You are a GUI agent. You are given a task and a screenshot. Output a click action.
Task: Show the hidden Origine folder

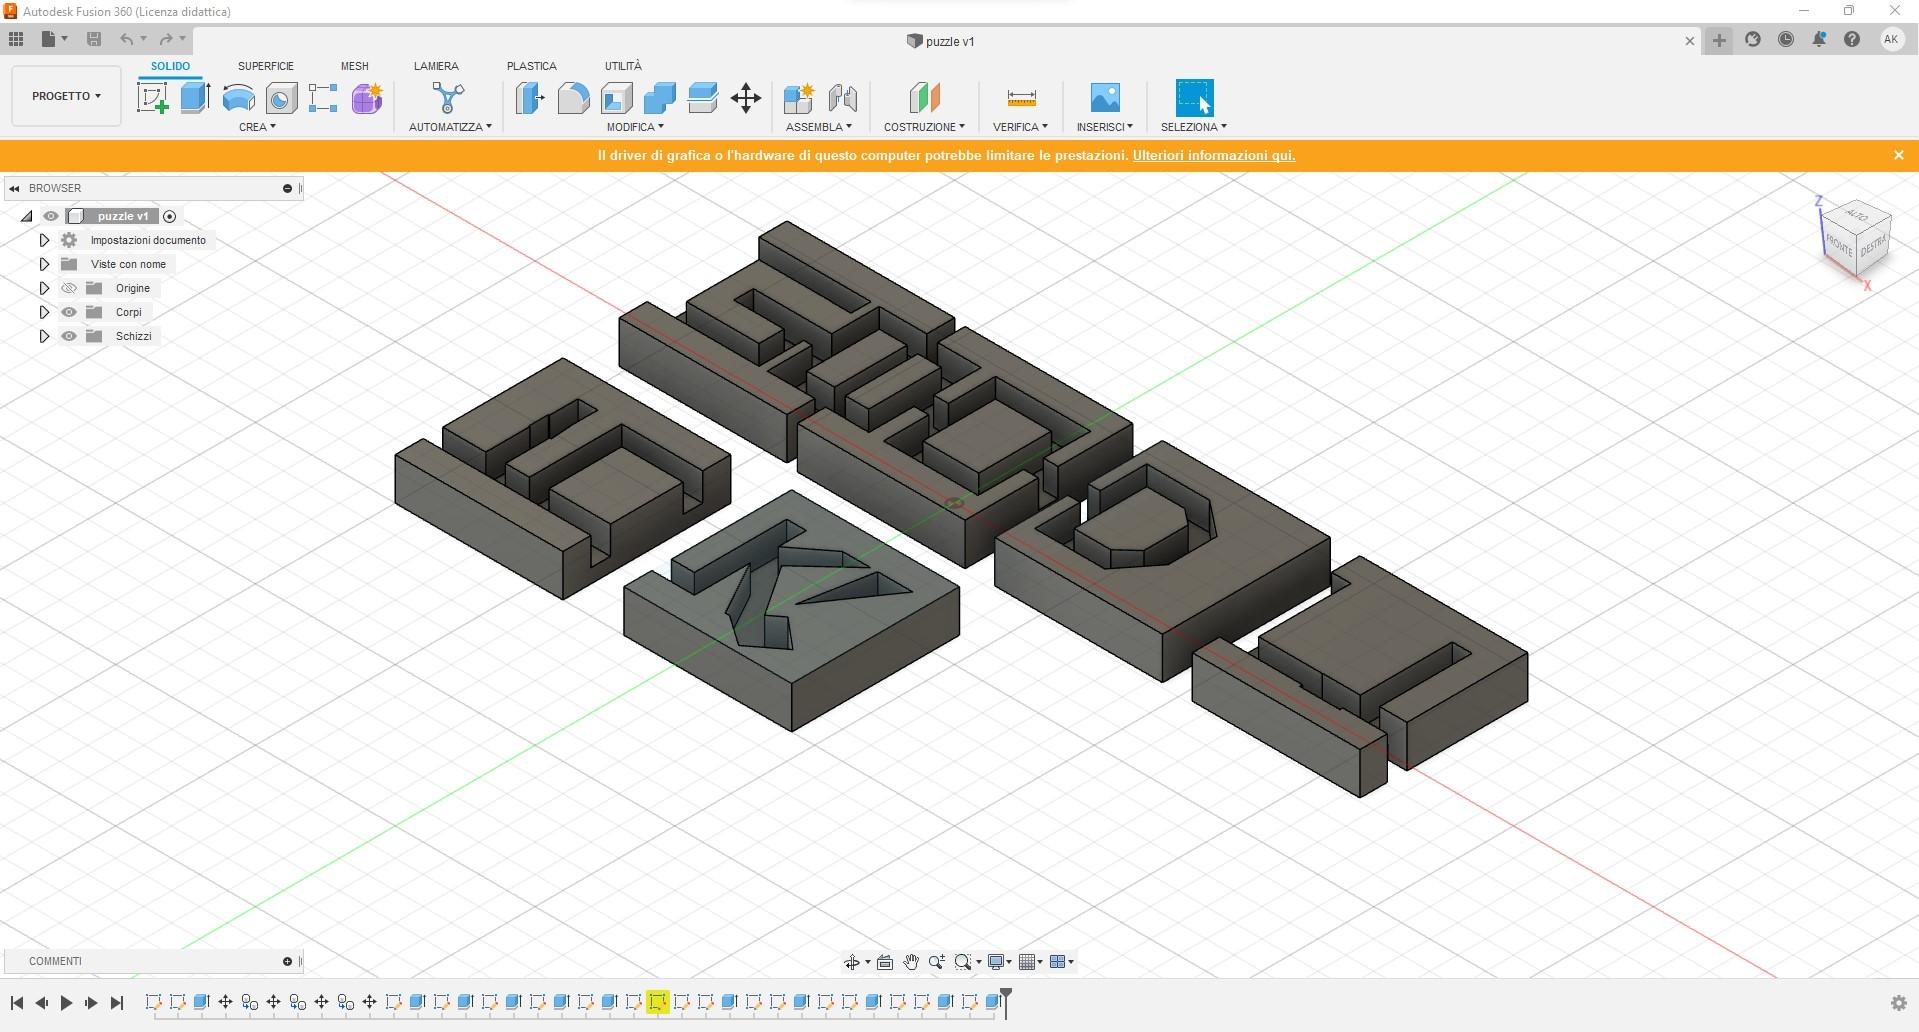(69, 288)
